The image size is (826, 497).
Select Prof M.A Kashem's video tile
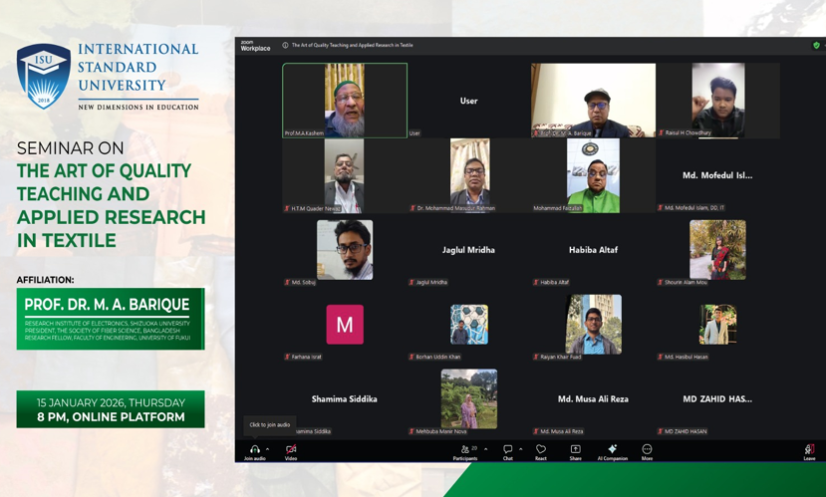tap(344, 100)
